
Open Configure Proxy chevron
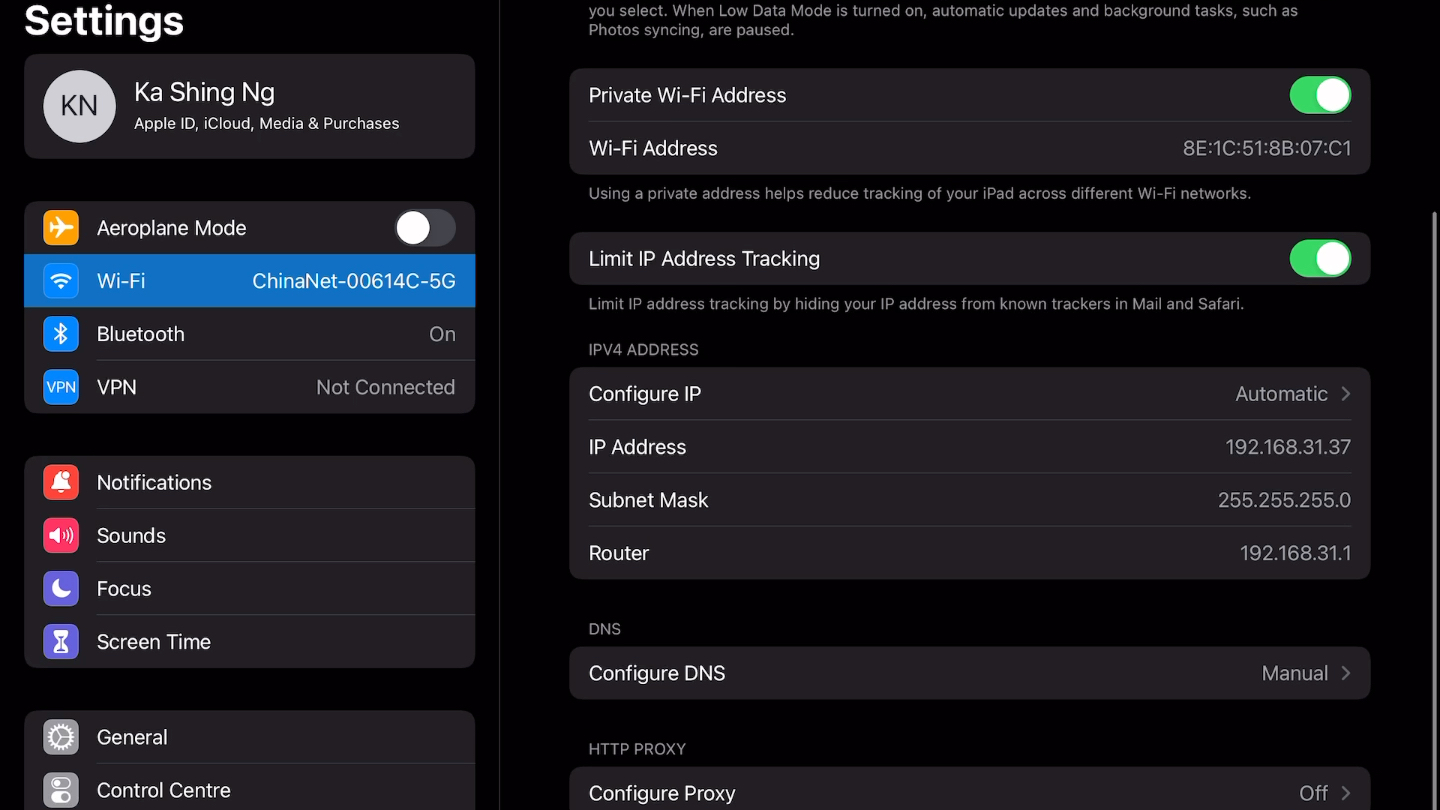1346,793
